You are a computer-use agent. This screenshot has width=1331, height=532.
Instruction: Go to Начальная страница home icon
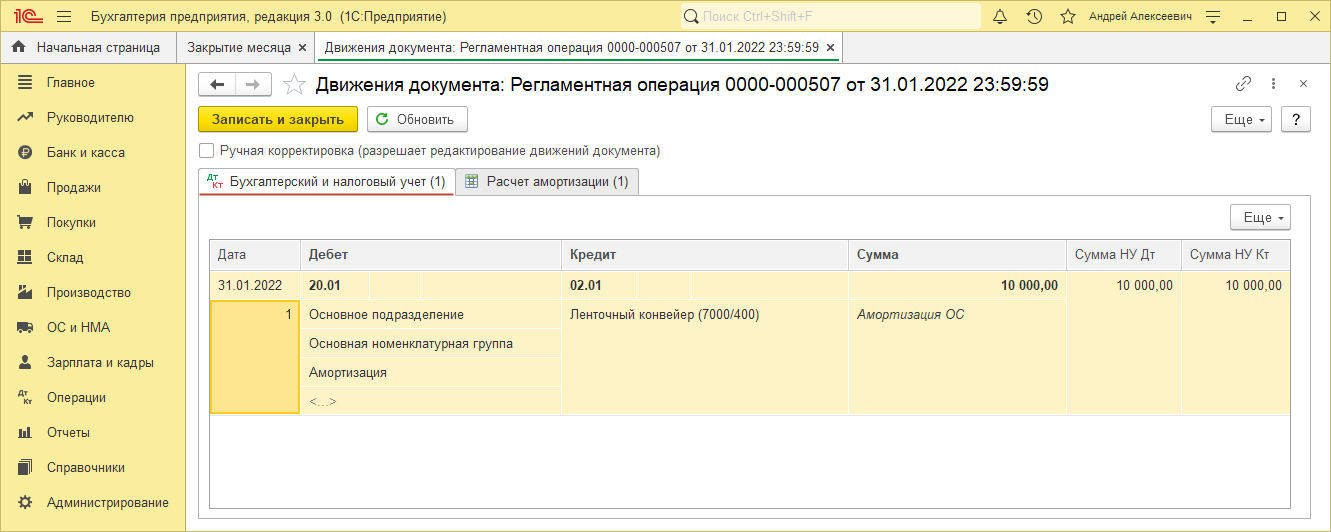(18, 47)
